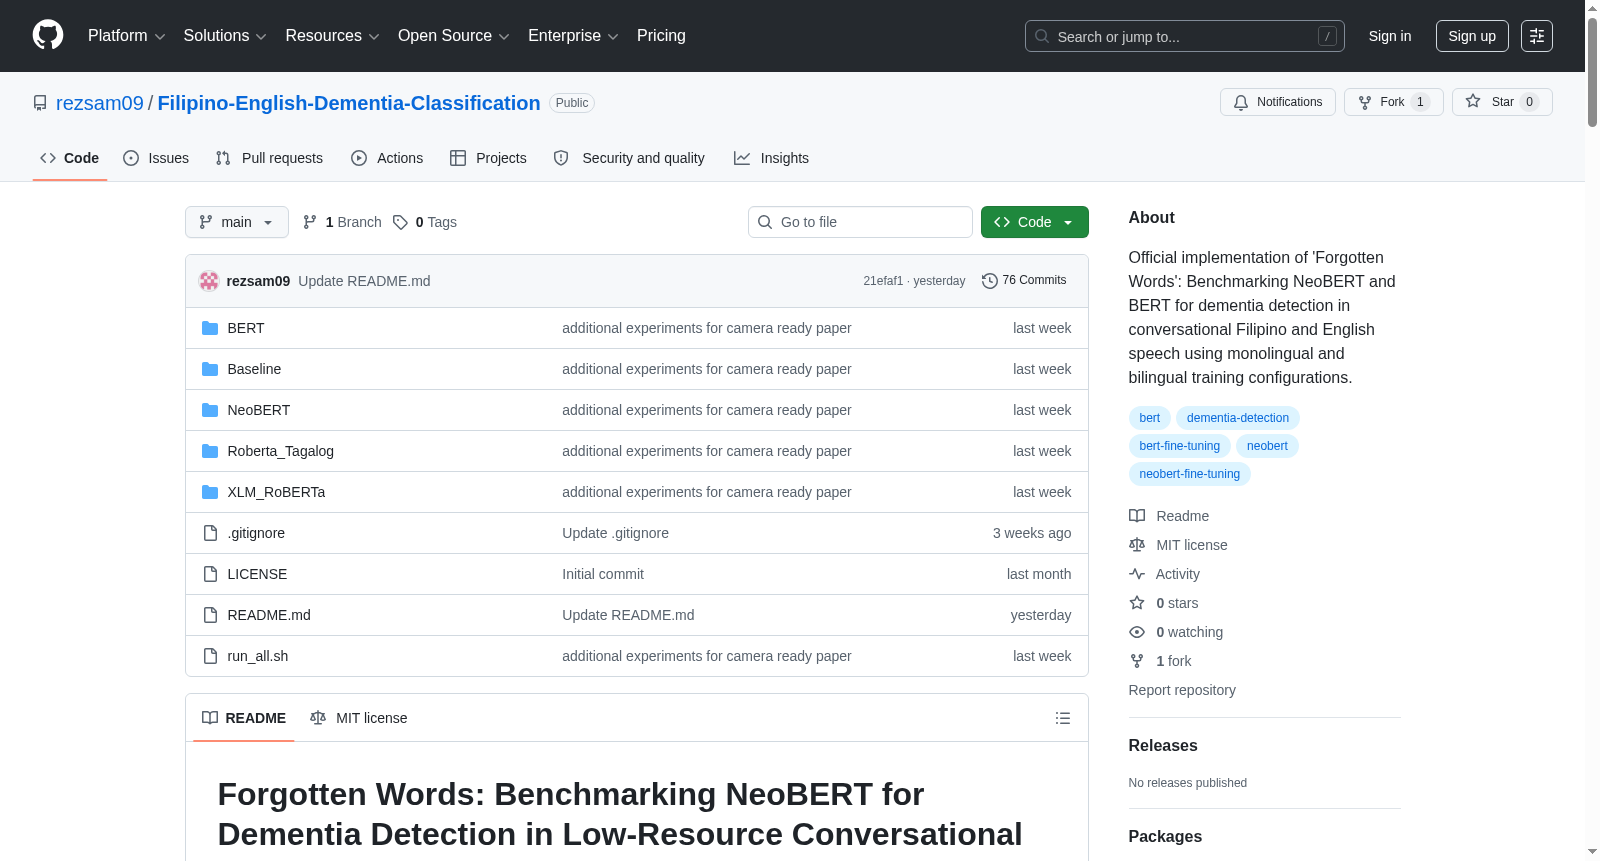The image size is (1600, 861).
Task: Focus the Search or jump to field
Action: click(x=1185, y=36)
